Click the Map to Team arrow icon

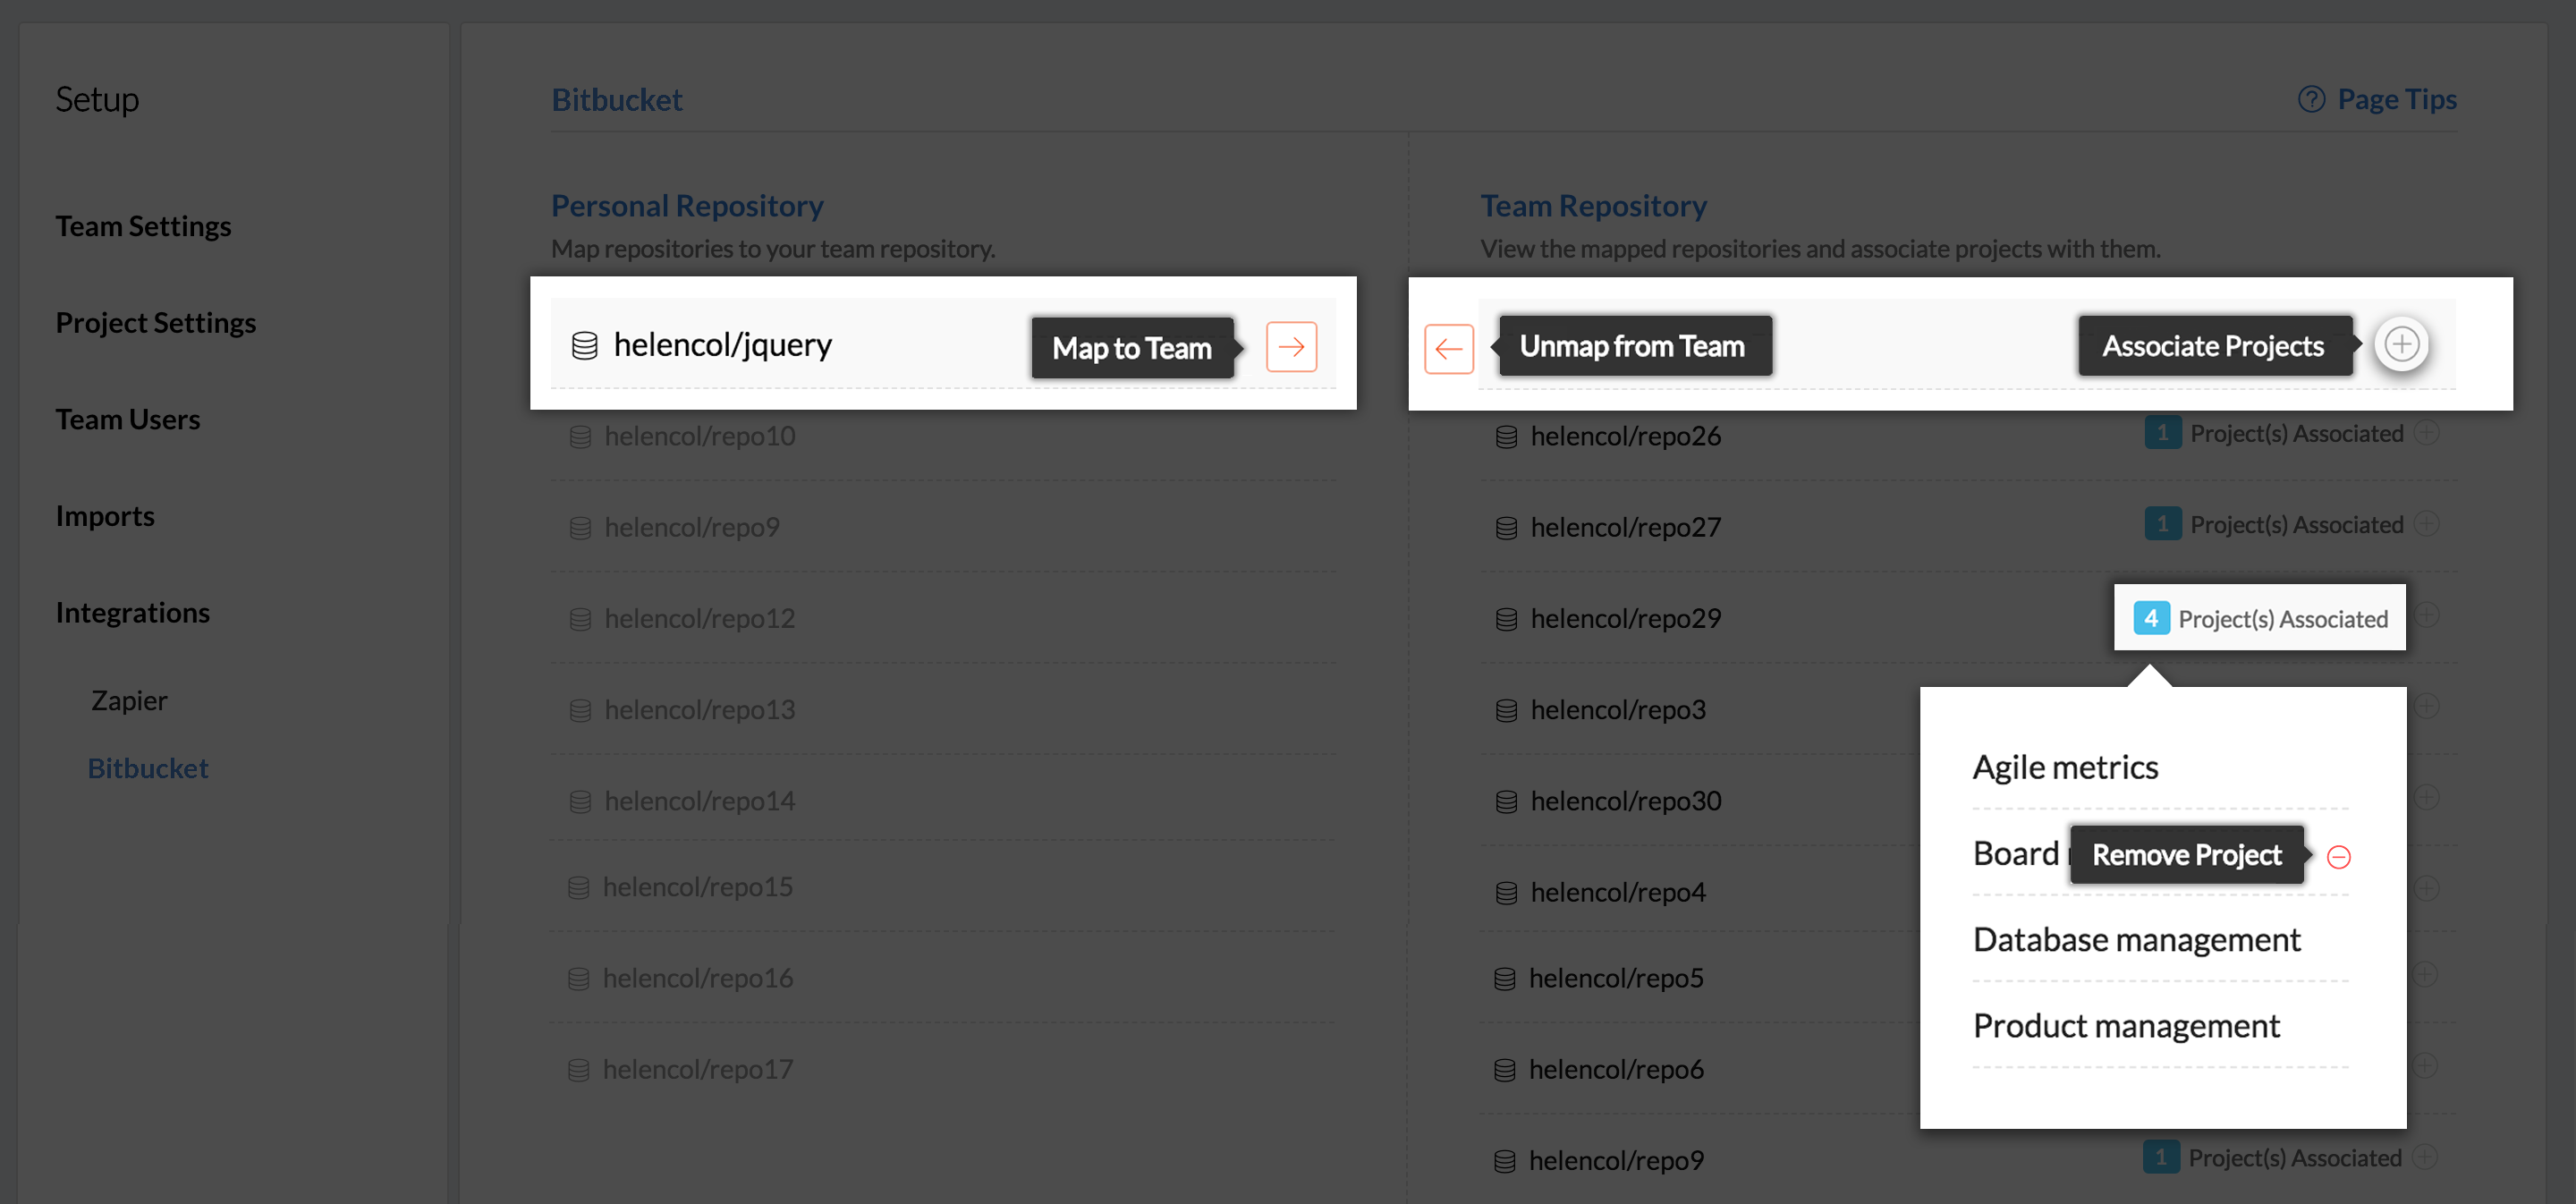point(1291,347)
